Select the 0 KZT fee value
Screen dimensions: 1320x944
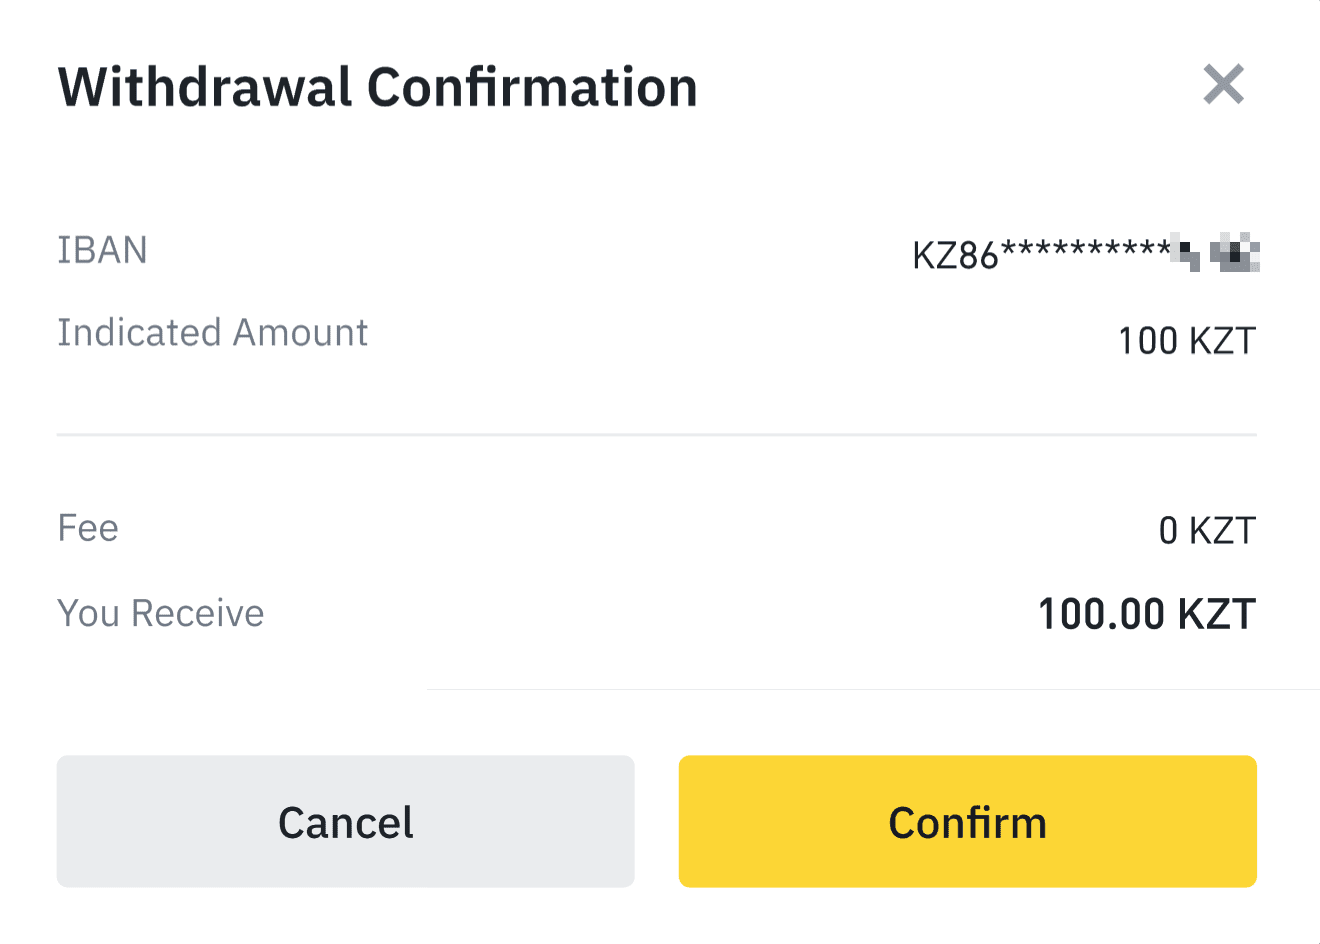tap(1206, 531)
